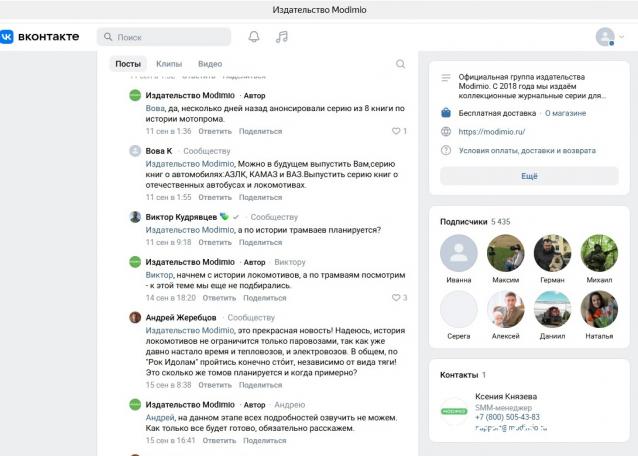
Task: Expand the chevron next to profile avatar
Action: [622, 37]
